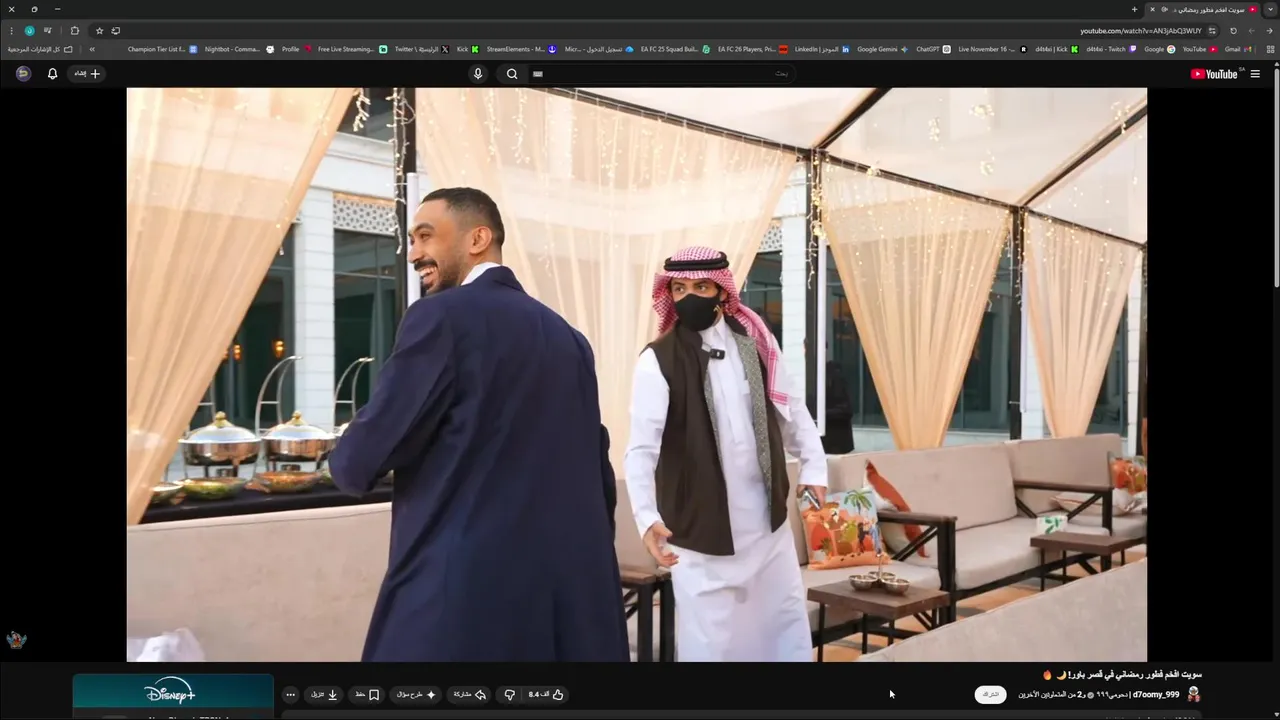Open Nightbot Commands bookmark

[239, 49]
